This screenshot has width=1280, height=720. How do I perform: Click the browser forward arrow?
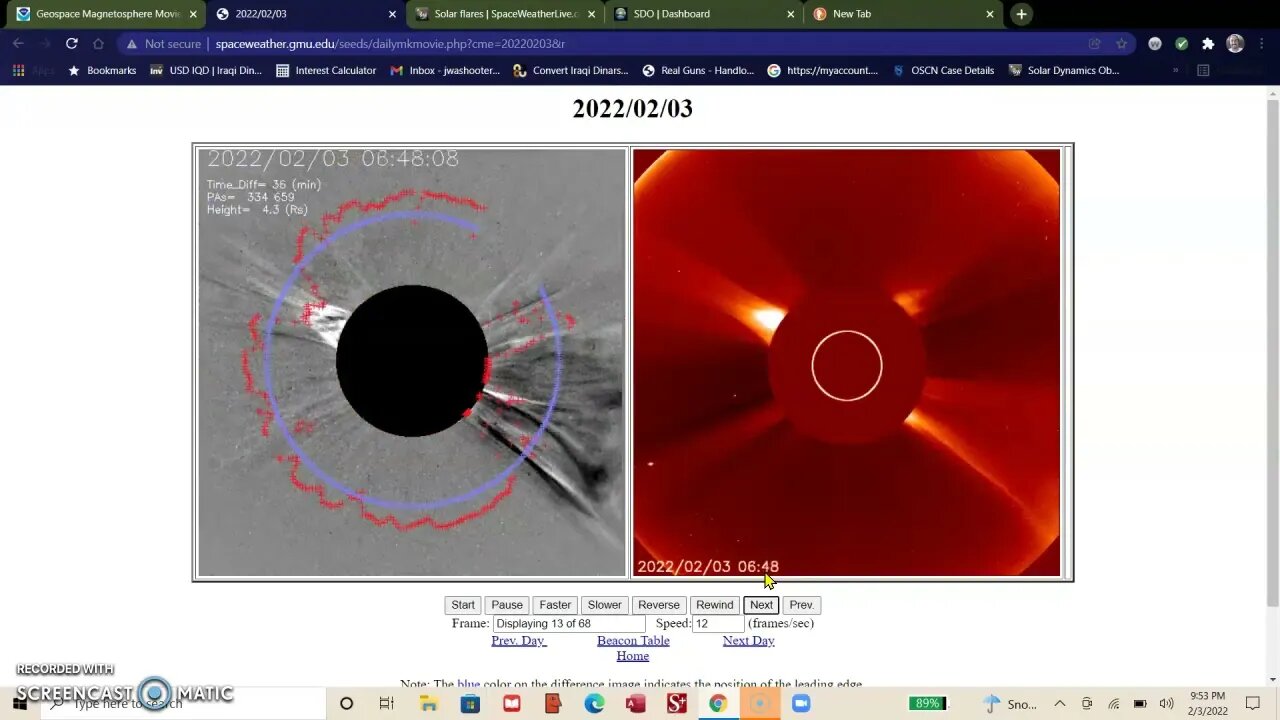pos(44,44)
